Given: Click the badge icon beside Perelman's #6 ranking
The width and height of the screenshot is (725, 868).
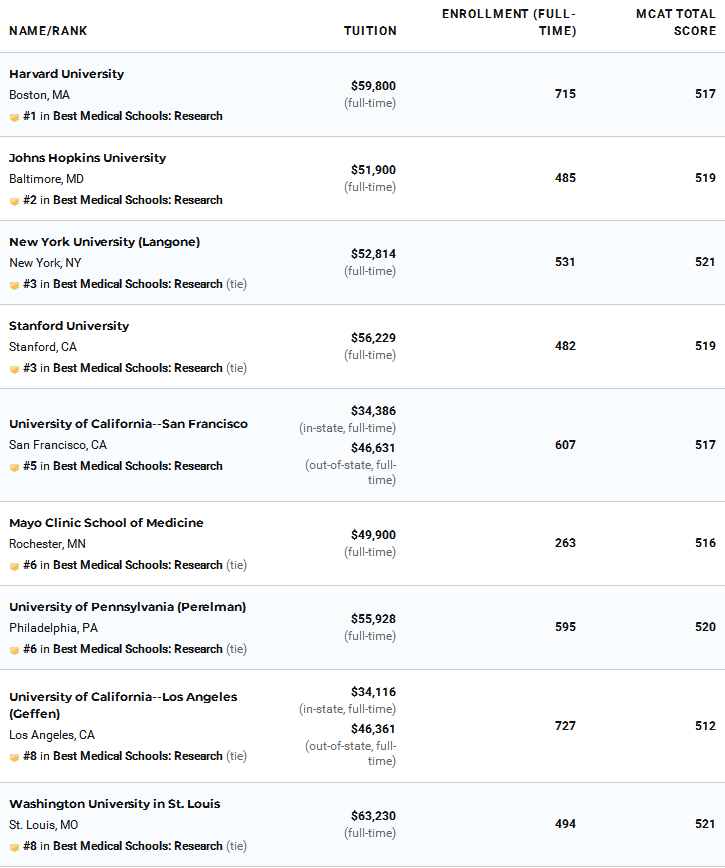Looking at the screenshot, I should pyautogui.click(x=14, y=650).
